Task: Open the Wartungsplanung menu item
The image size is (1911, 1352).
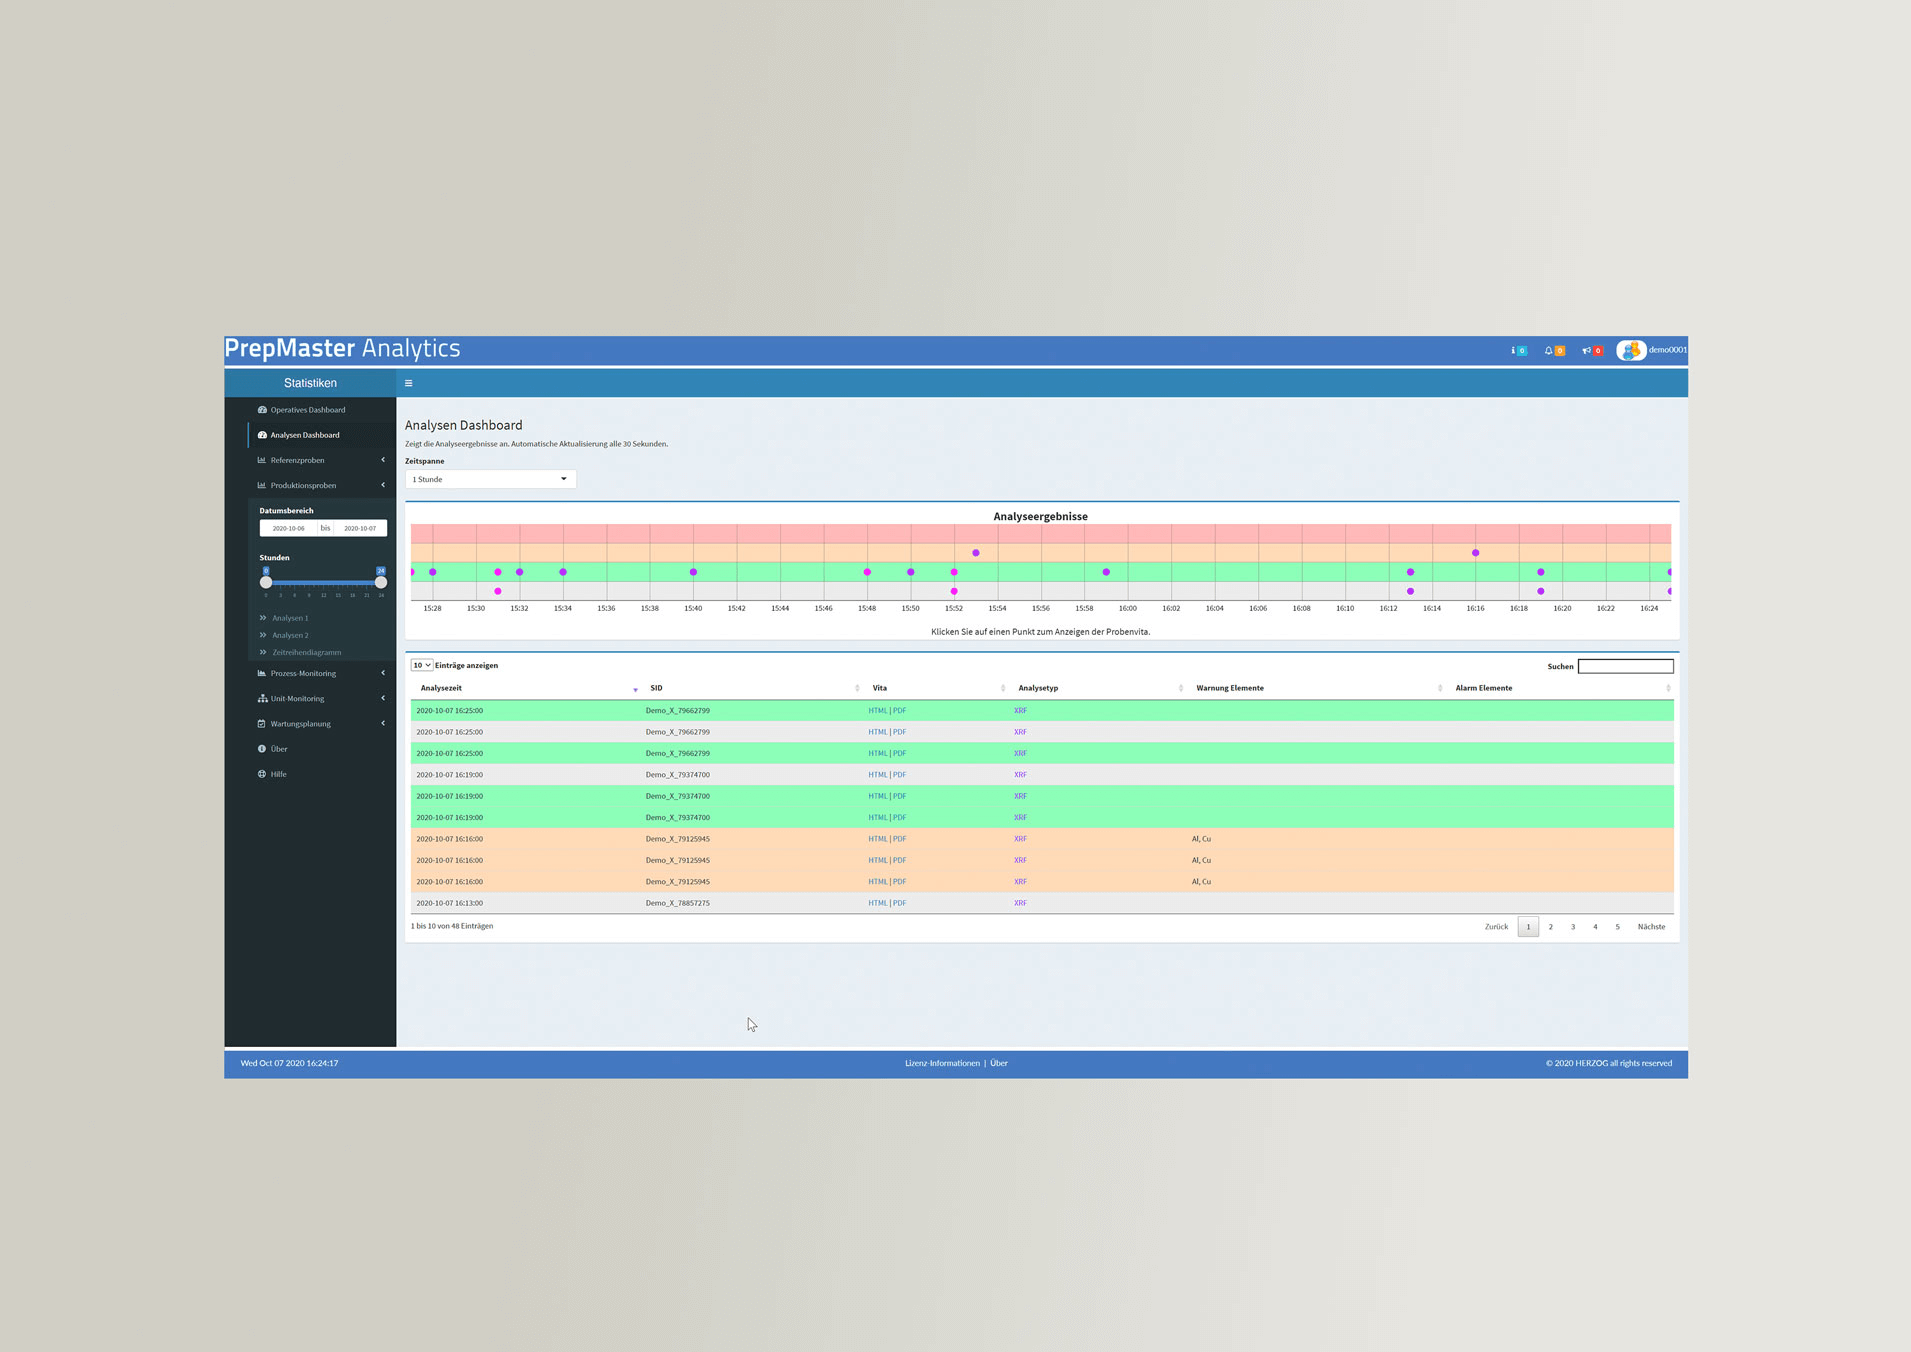Action: pyautogui.click(x=301, y=724)
